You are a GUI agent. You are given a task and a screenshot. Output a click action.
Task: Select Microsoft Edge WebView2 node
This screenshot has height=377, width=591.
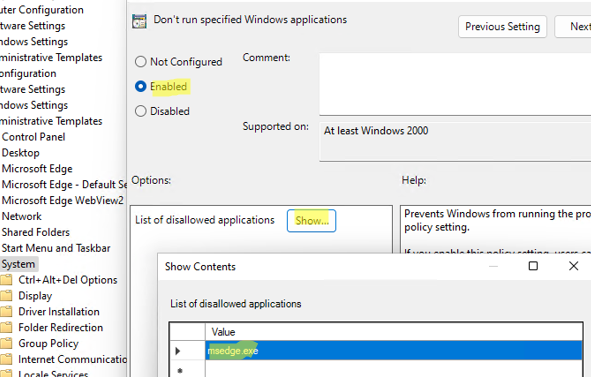pyautogui.click(x=63, y=200)
